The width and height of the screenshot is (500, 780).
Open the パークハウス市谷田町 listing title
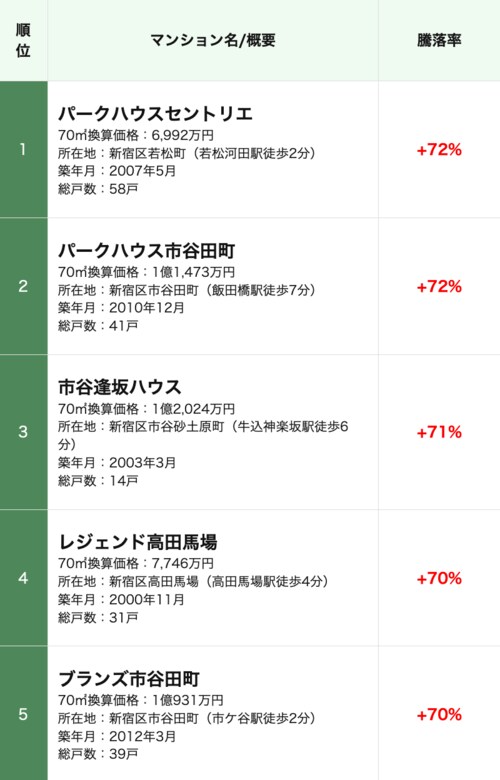[x=146, y=250]
